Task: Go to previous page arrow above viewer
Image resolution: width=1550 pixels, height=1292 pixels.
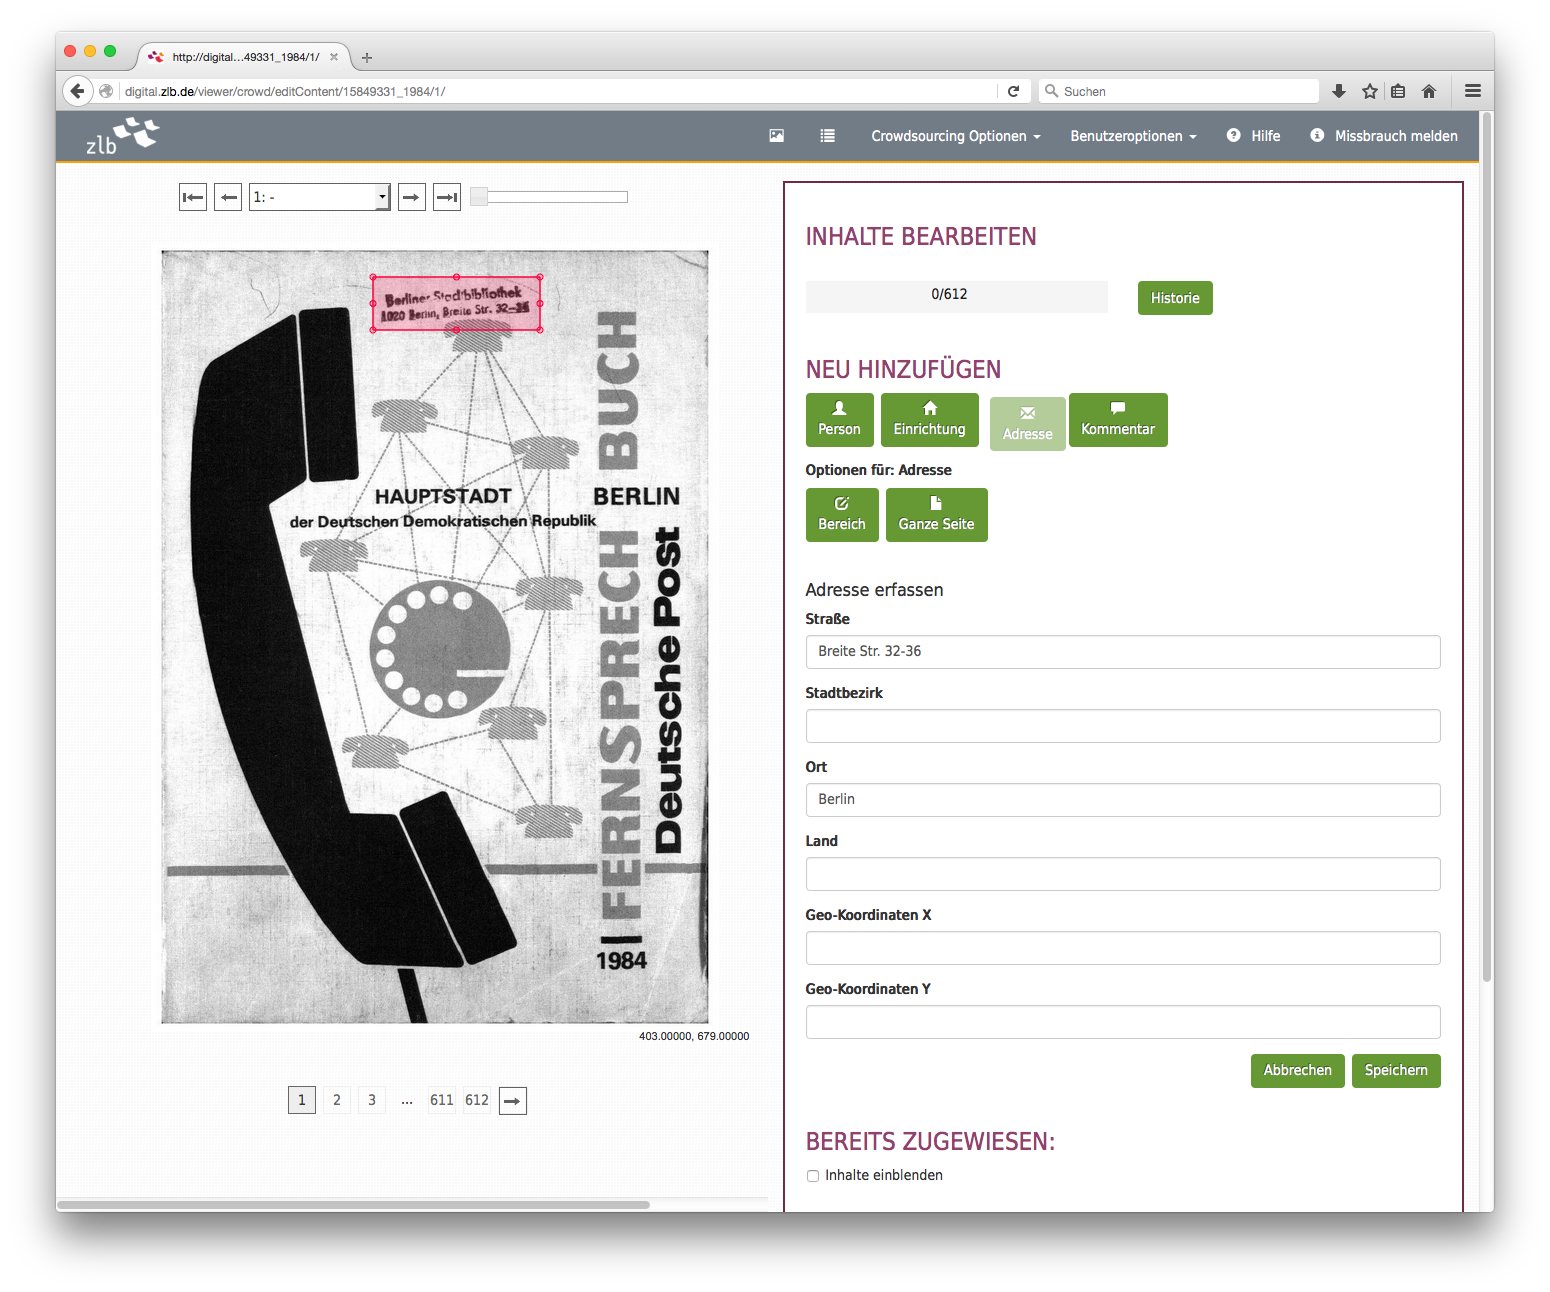Action: point(228,197)
